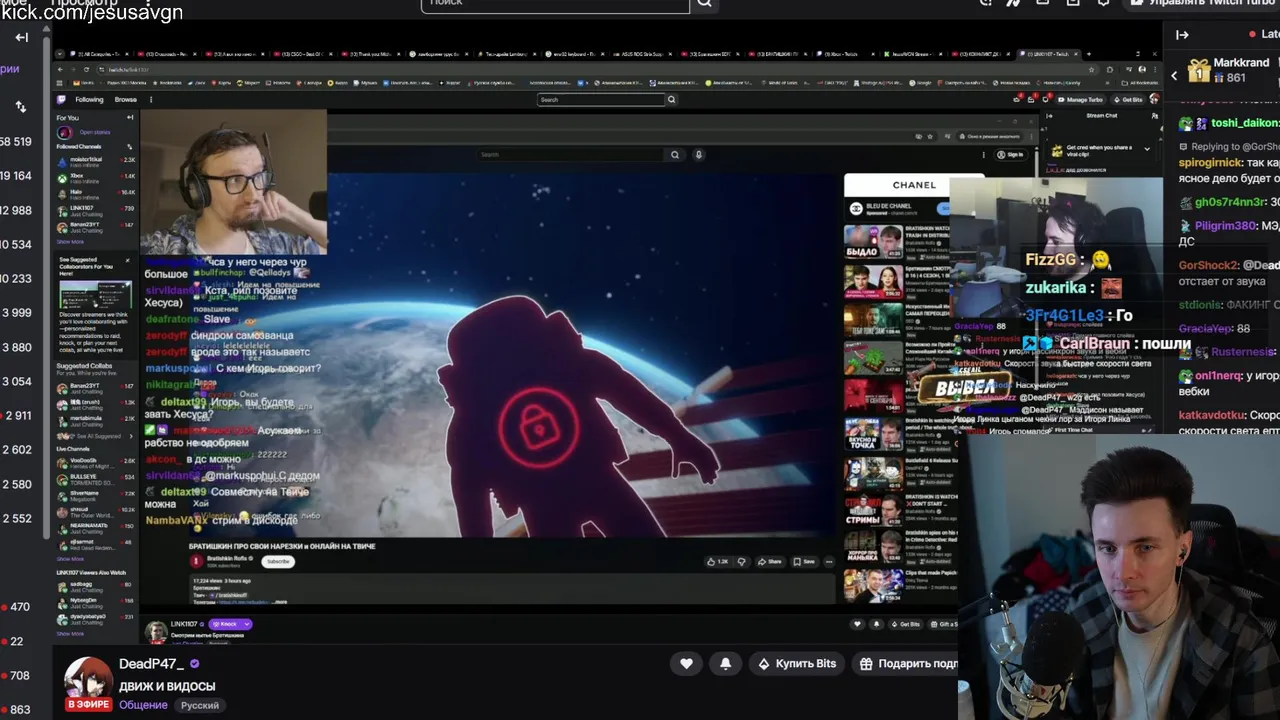Click the Купить Bits button
1280x720 pixels.
(x=797, y=663)
